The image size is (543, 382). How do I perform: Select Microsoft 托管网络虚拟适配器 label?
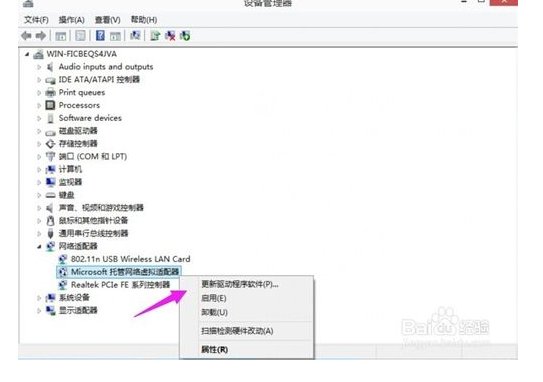pos(125,272)
